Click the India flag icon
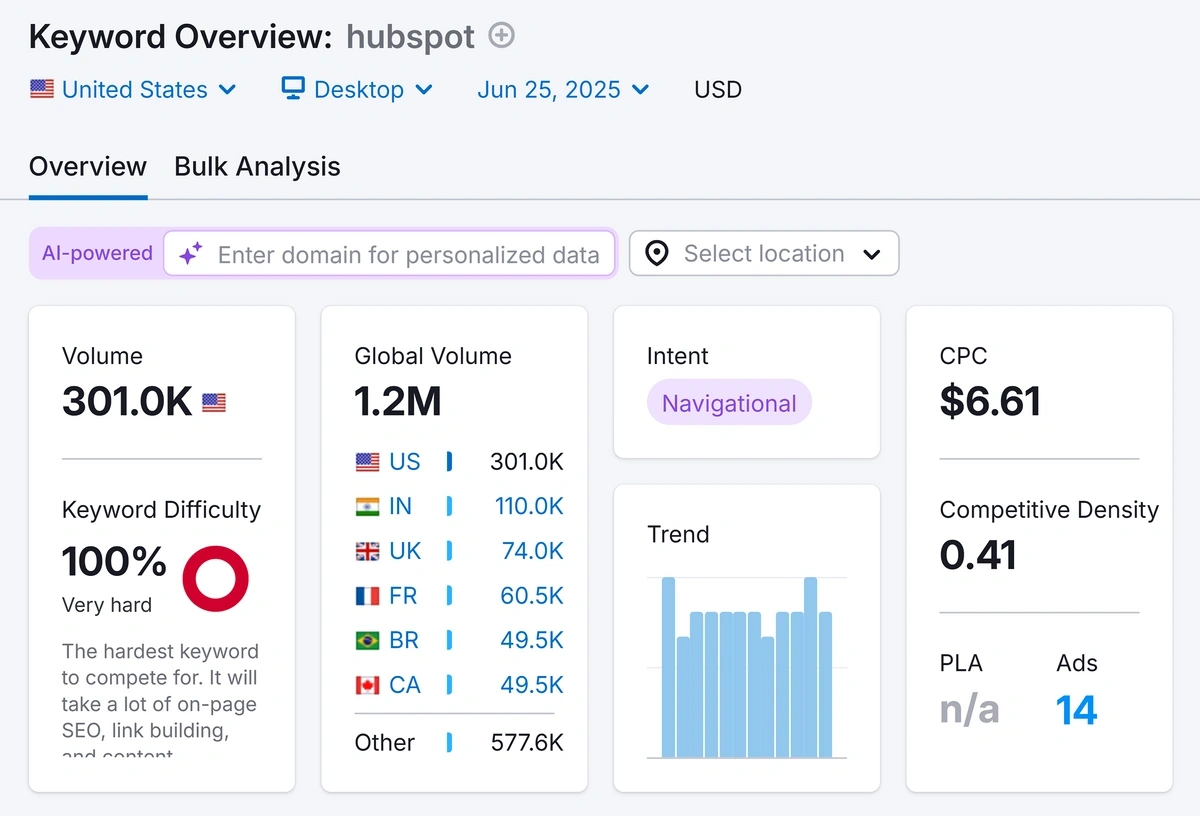The image size is (1200, 816). pos(367,507)
